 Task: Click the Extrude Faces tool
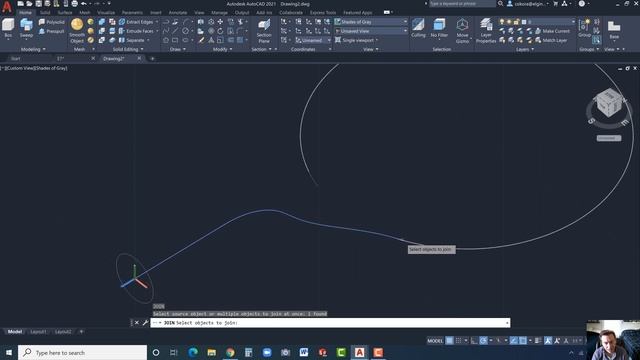(x=136, y=31)
